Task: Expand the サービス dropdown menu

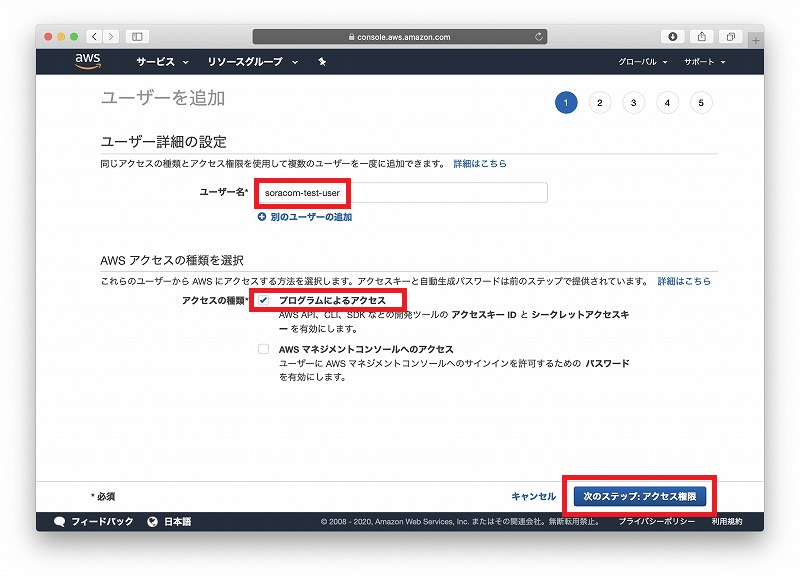Action: (162, 62)
